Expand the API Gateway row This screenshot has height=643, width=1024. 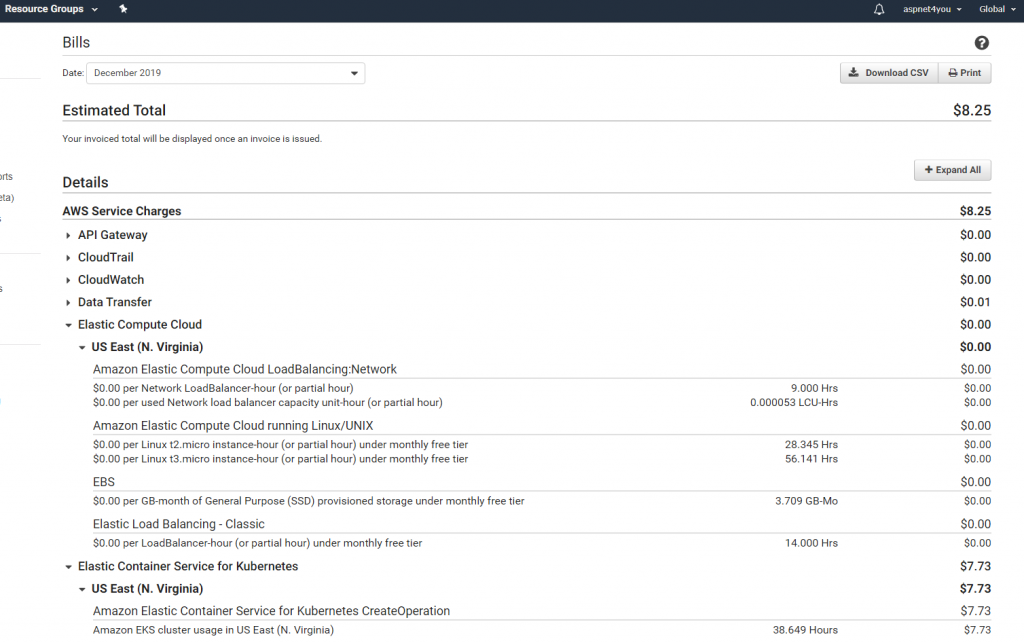68,235
